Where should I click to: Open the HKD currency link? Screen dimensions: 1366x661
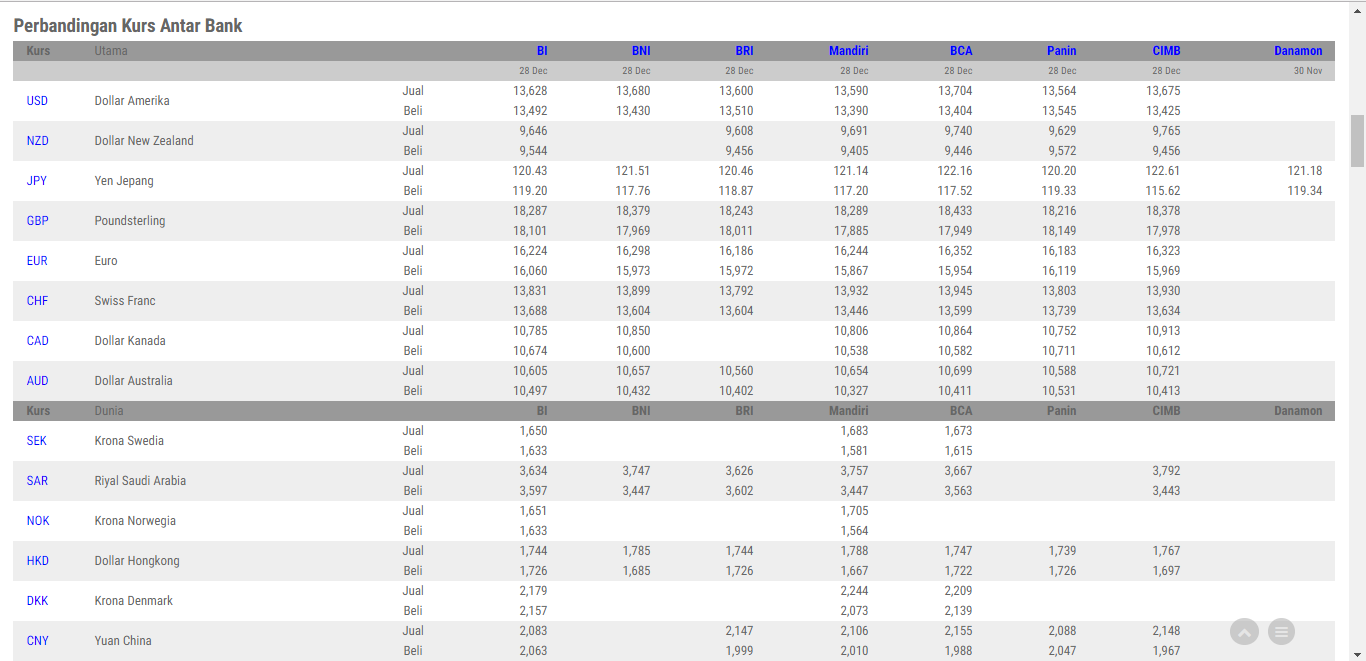pyautogui.click(x=37, y=561)
